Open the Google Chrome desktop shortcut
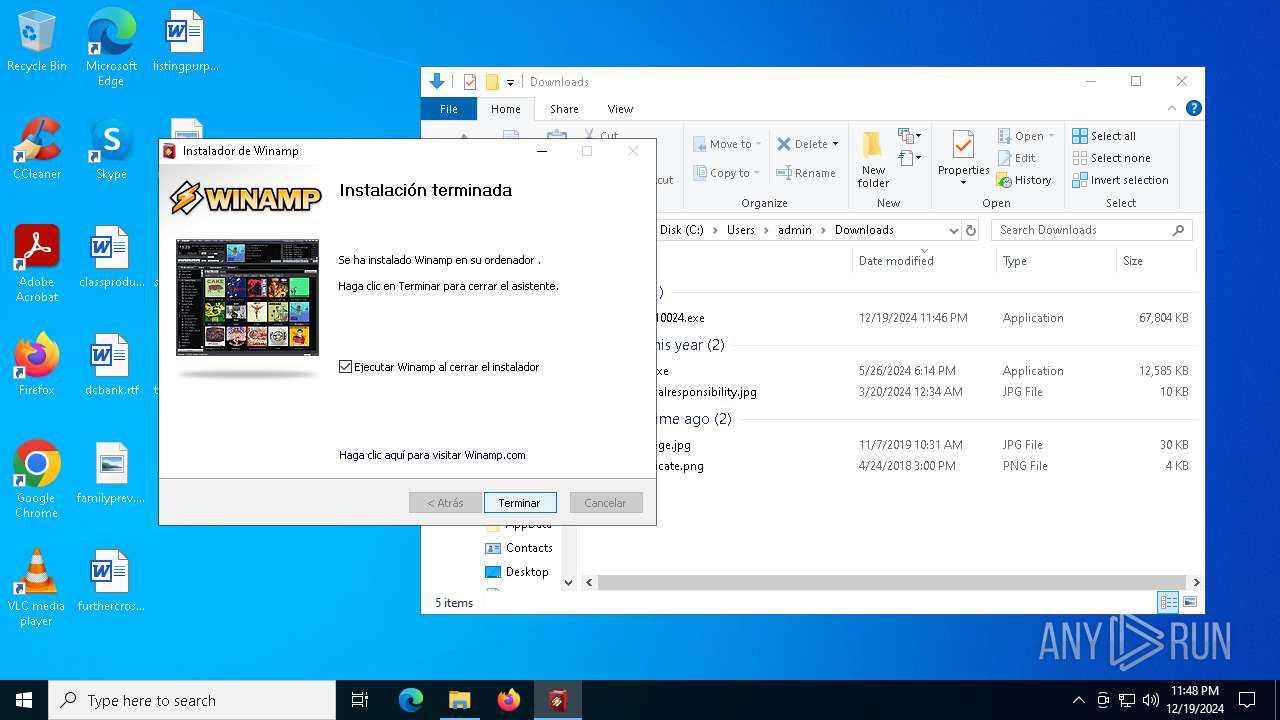 [37, 479]
